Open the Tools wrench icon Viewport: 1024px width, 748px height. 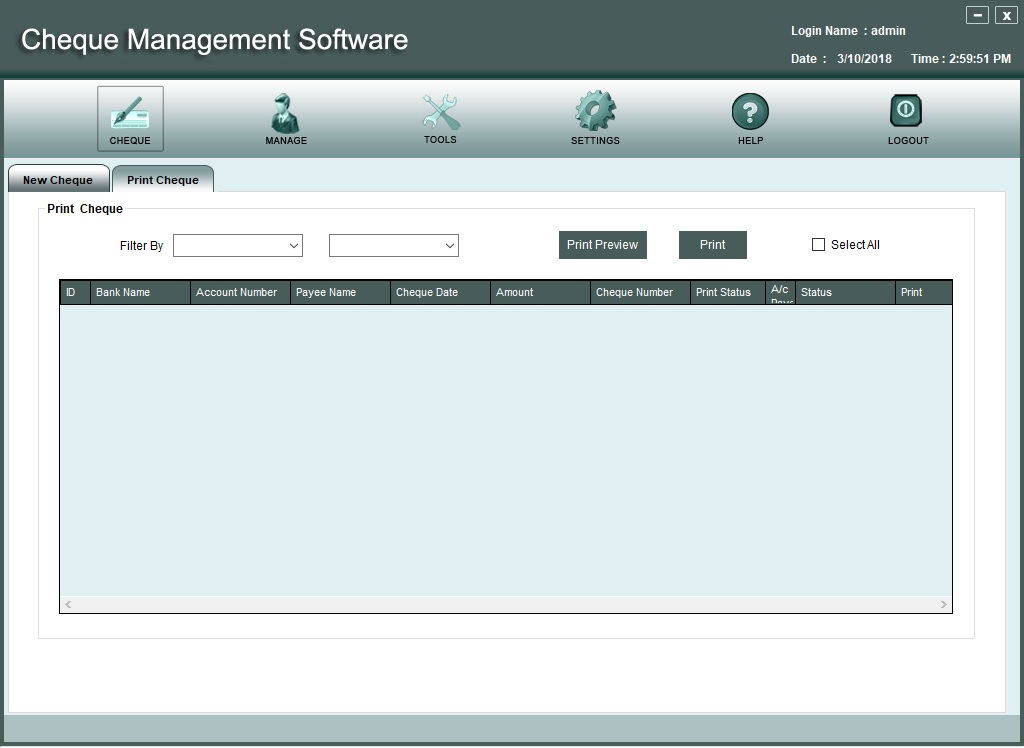[x=440, y=112]
